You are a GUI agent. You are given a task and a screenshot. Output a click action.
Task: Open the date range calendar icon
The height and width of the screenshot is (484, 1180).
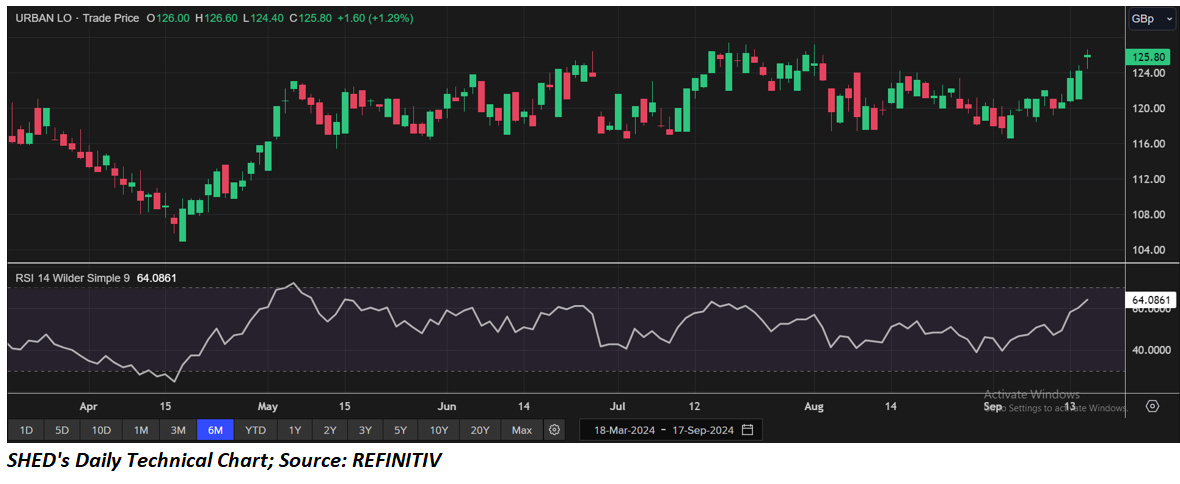tap(747, 431)
